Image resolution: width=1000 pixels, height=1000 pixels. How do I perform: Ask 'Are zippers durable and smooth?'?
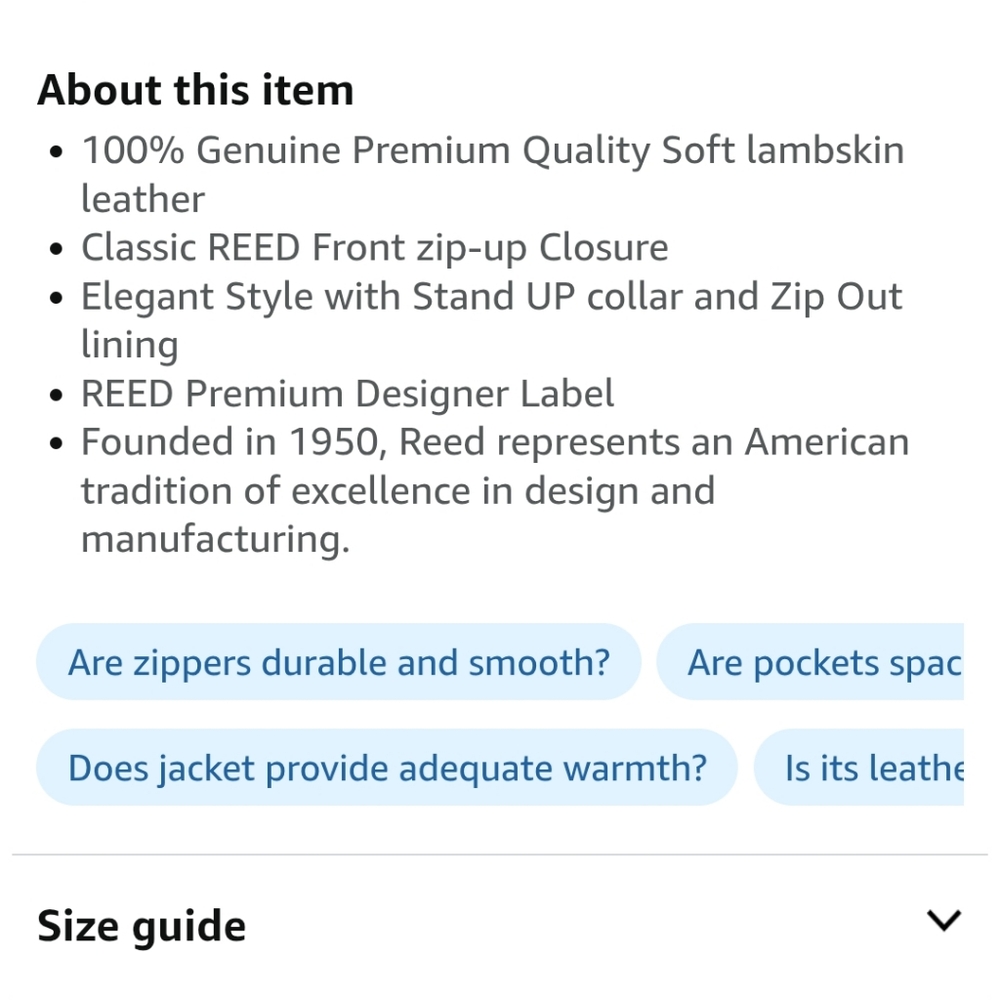tap(338, 662)
